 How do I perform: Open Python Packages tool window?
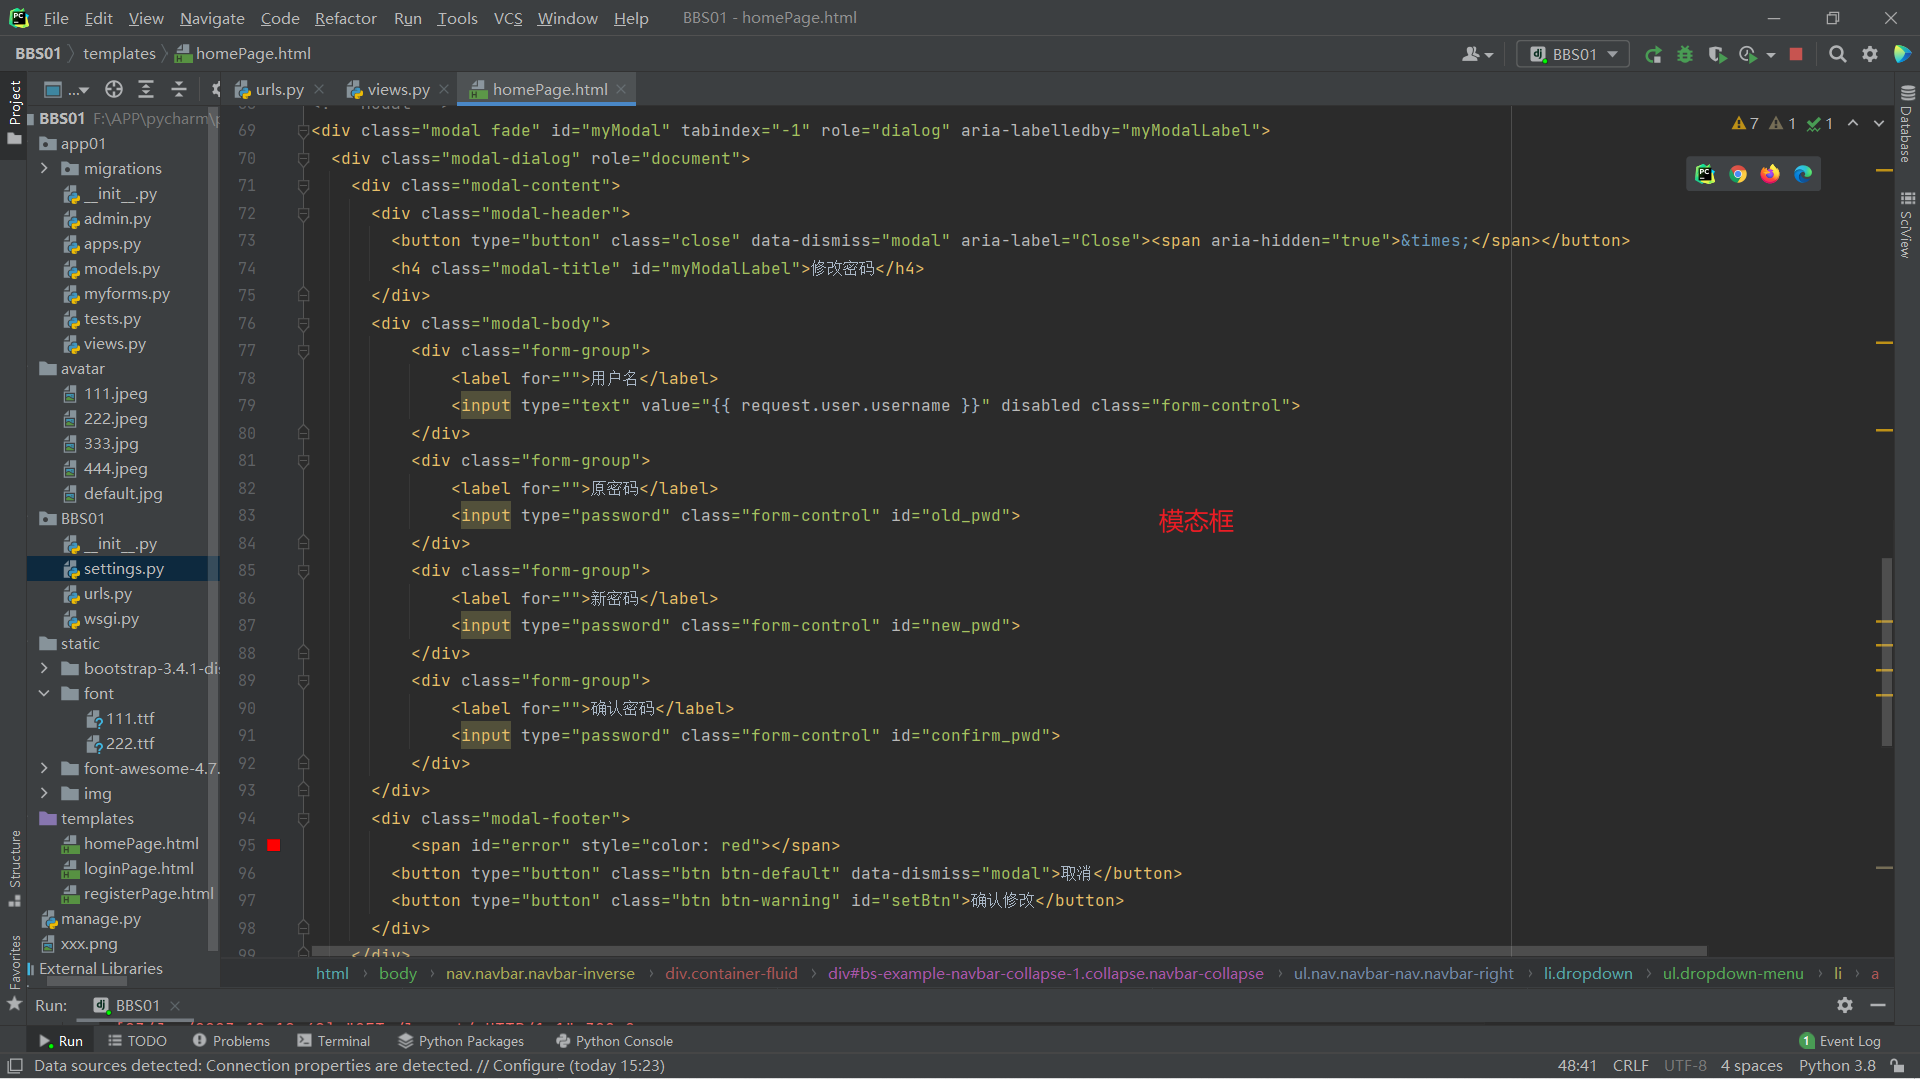[x=461, y=1041]
